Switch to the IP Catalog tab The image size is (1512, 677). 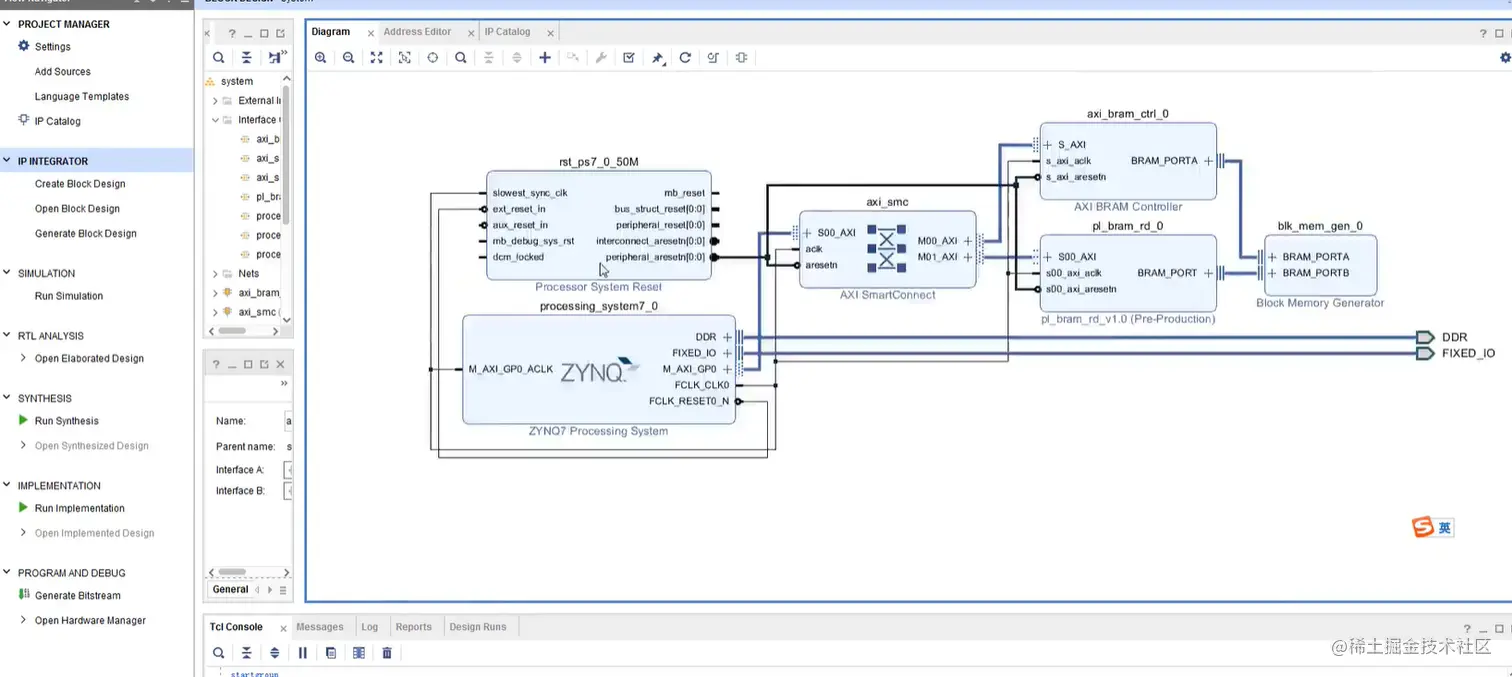[x=508, y=32]
